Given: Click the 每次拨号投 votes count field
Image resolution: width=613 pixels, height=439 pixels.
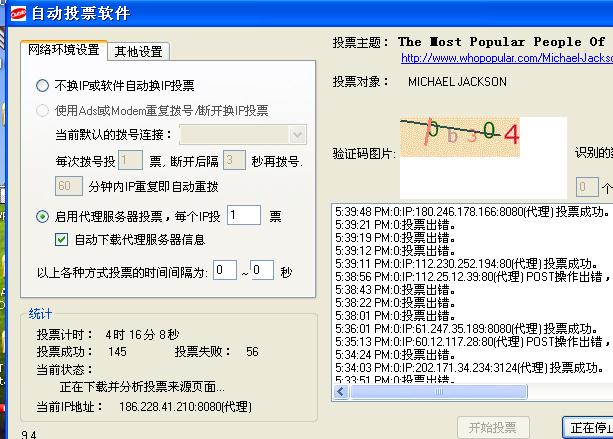Looking at the screenshot, I should (131, 160).
